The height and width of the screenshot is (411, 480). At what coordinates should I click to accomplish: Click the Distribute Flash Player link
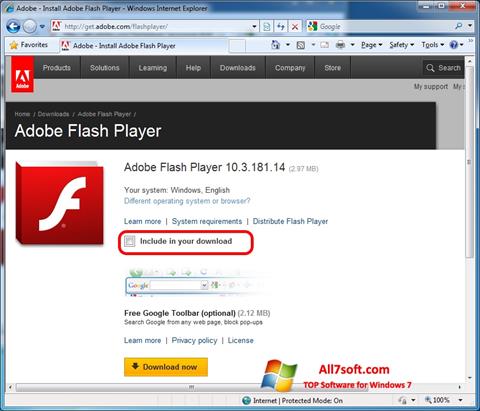pos(290,221)
